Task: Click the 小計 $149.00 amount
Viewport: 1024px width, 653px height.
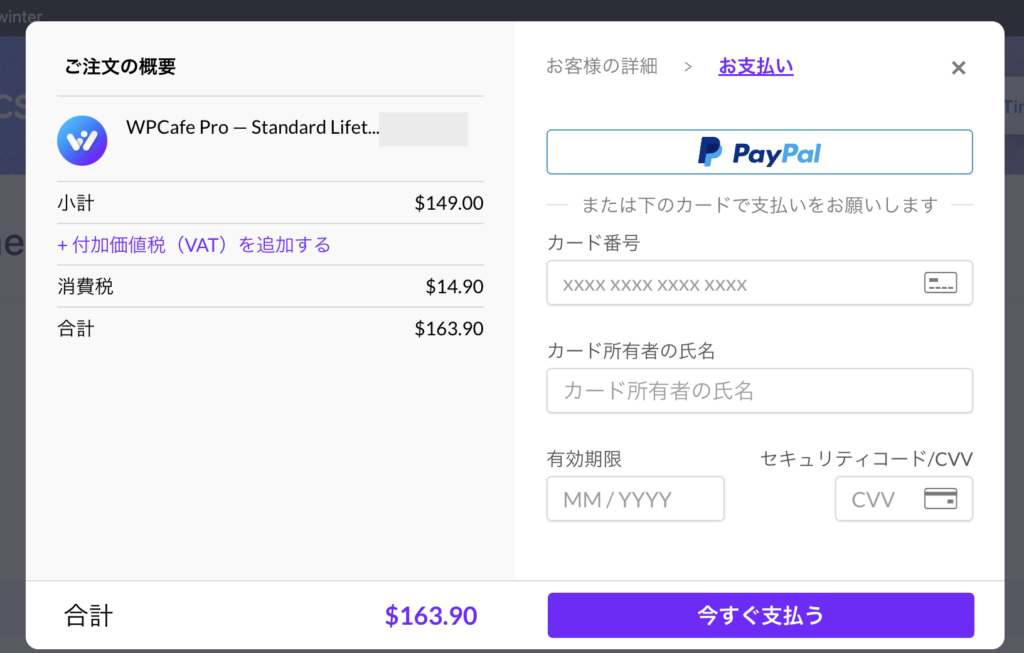Action: tap(448, 204)
